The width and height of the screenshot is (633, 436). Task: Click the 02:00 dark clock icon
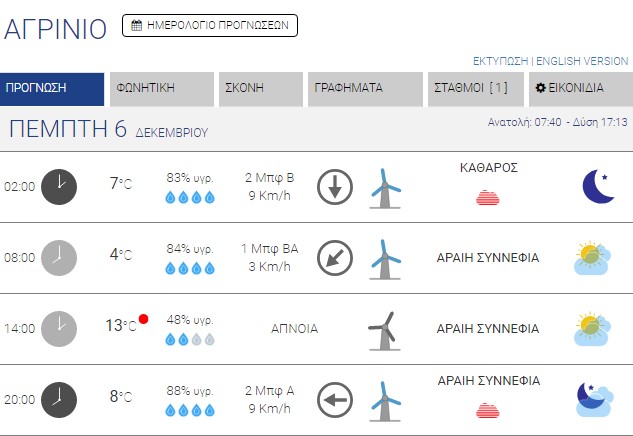tap(59, 187)
